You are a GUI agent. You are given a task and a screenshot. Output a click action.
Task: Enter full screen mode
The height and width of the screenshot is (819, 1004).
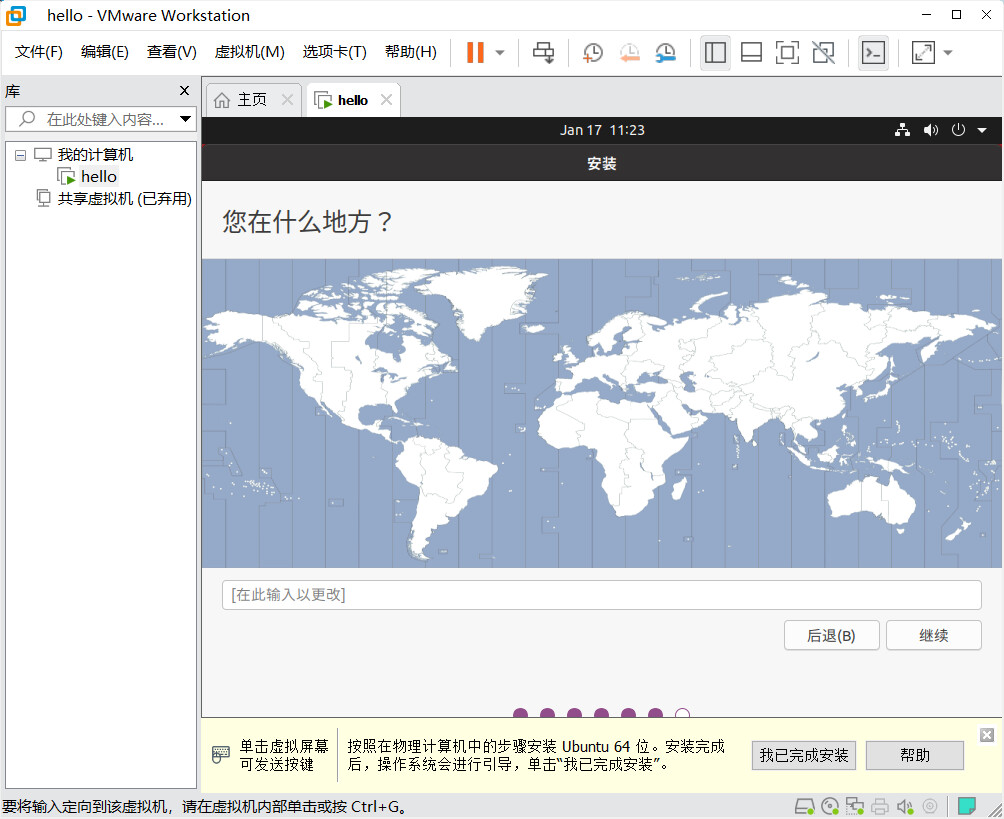787,53
